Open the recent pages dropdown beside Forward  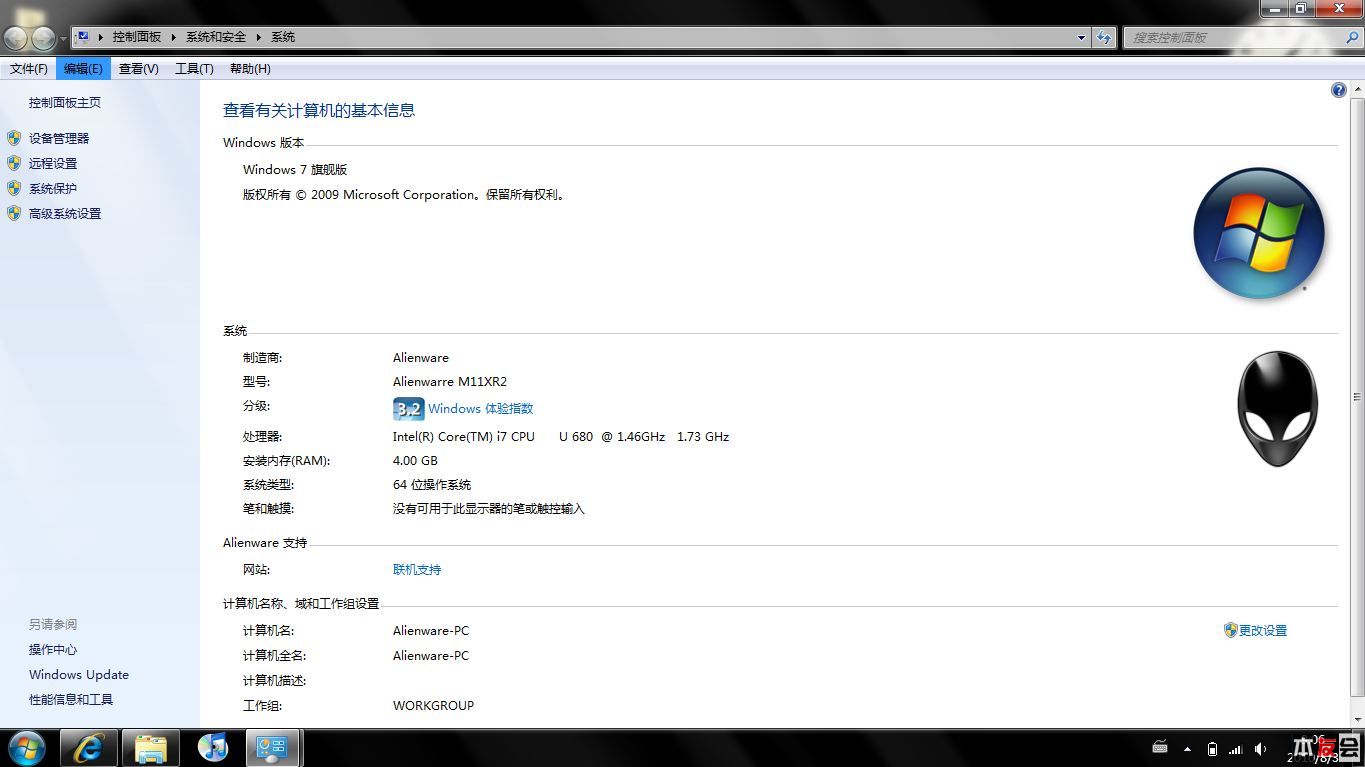[63, 39]
